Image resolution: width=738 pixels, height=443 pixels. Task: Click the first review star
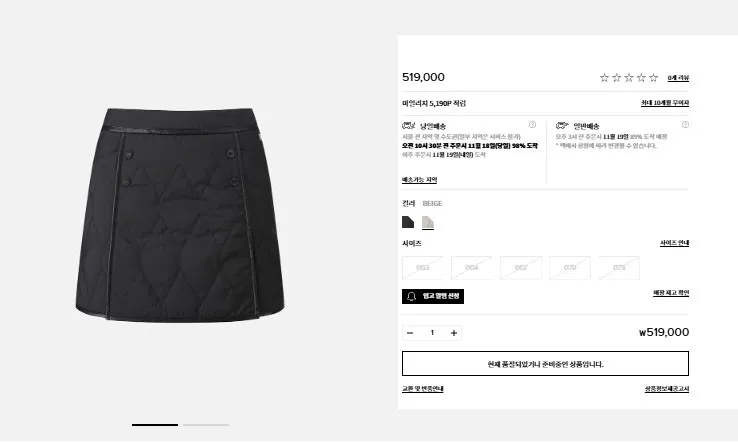(x=604, y=78)
